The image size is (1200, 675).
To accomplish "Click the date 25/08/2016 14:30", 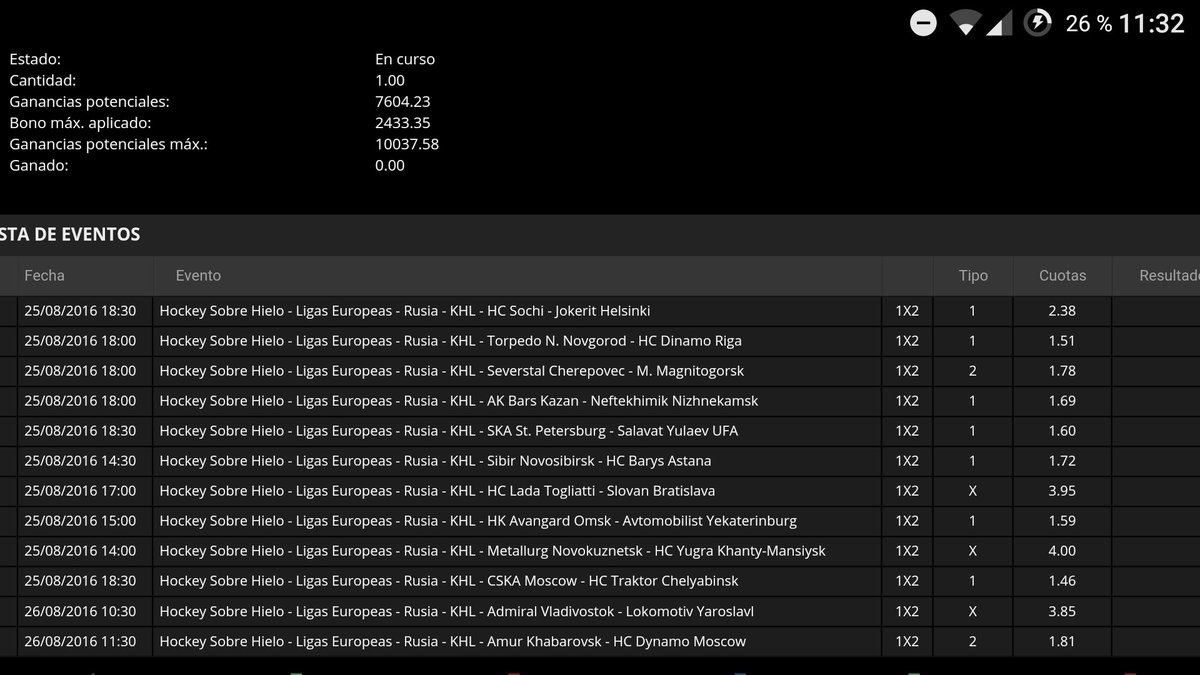I will pos(80,461).
